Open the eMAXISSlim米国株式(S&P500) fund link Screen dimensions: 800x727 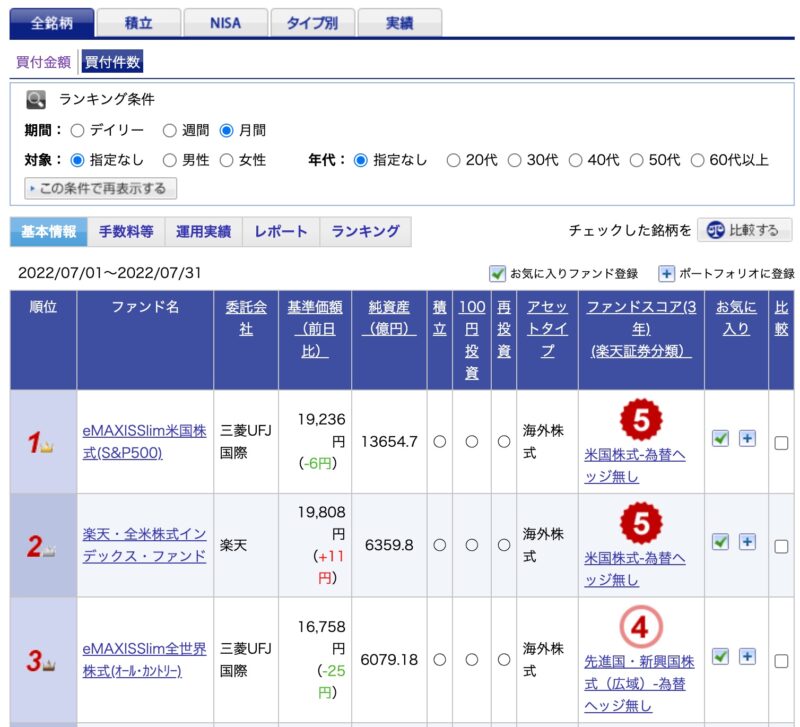point(144,442)
